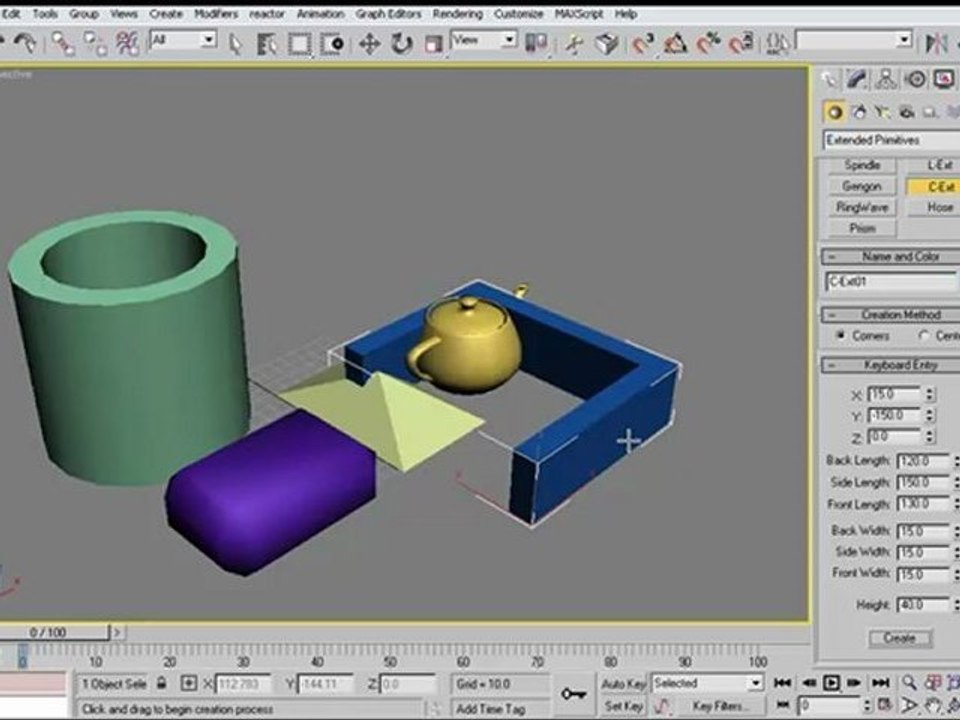Open the Extended Primitives category dropdown
Screen dimensions: 960x720
click(888, 140)
